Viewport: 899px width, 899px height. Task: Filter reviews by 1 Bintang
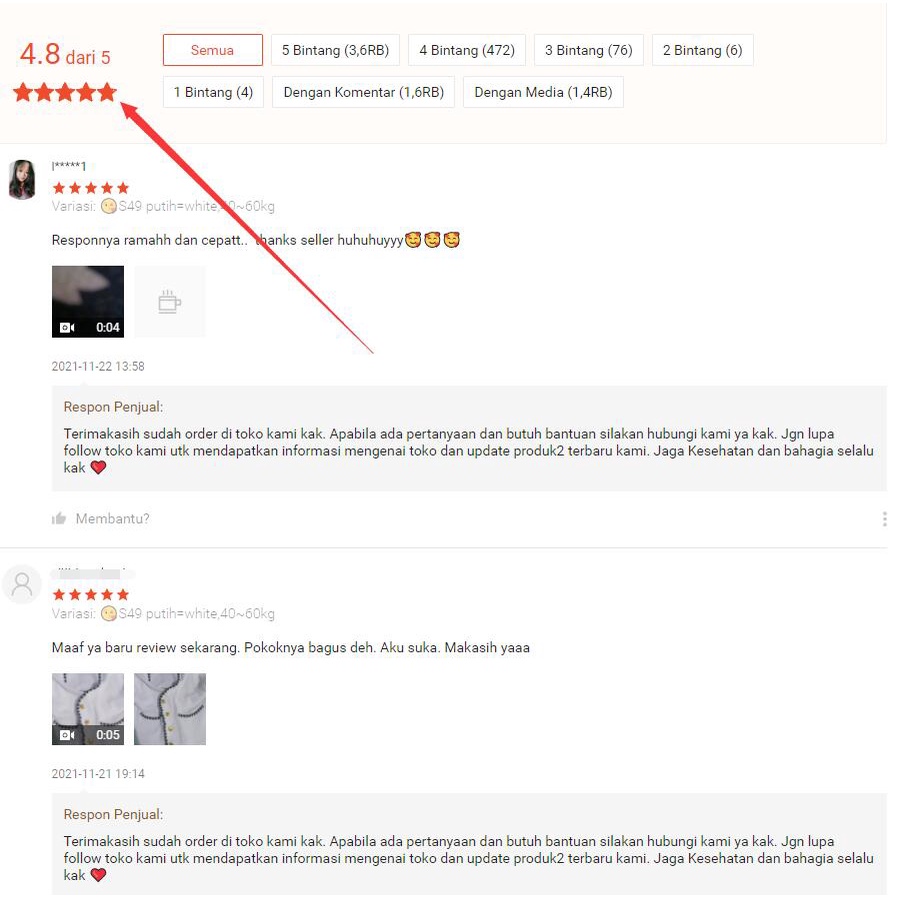(x=213, y=92)
